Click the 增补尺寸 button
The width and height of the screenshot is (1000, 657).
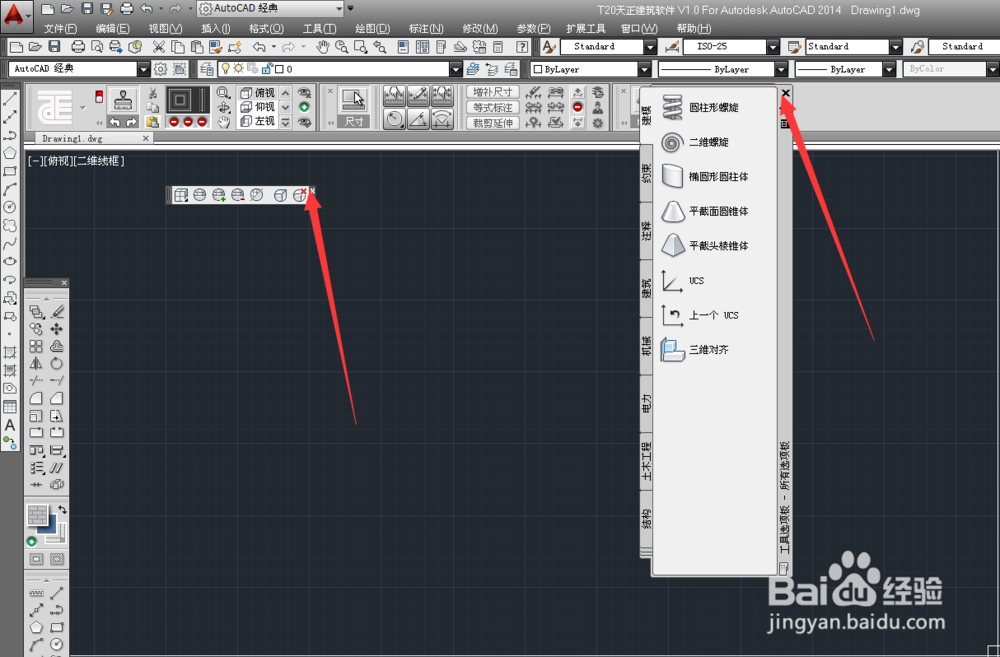click(492, 92)
